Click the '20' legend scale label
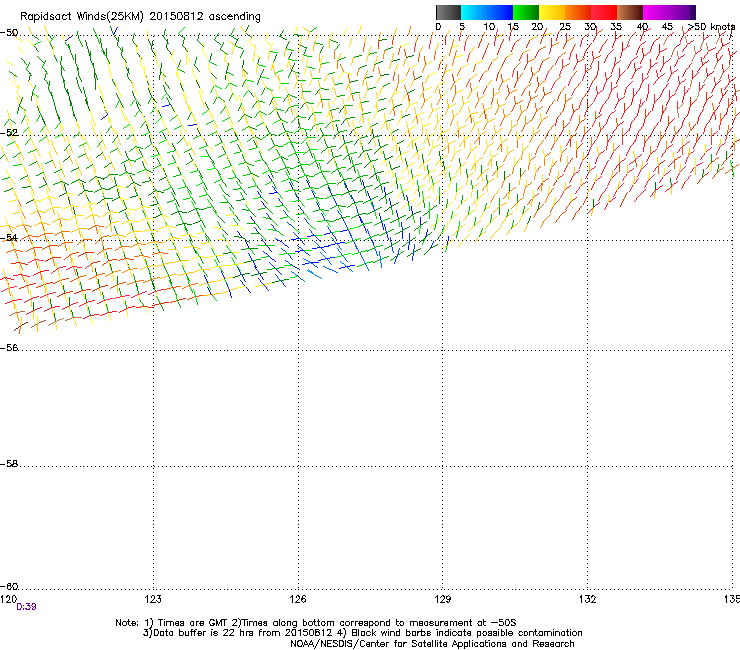Screen dimensions: 740x650 [537, 27]
